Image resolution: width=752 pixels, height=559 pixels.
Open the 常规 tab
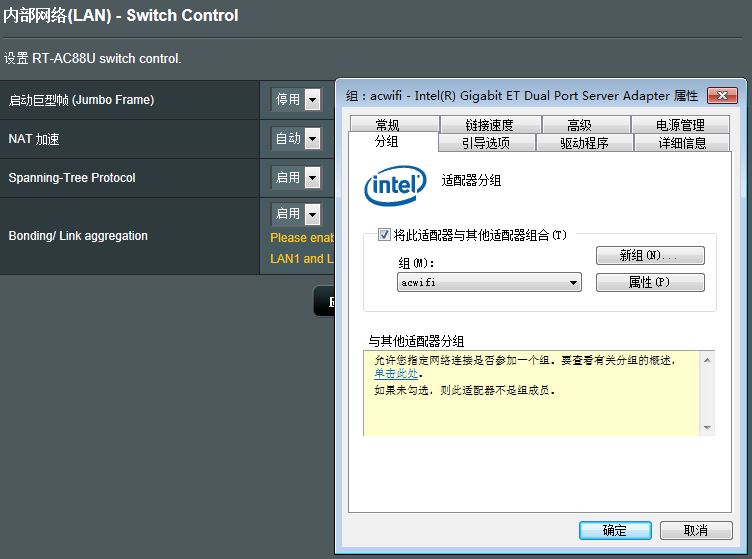tap(395, 124)
